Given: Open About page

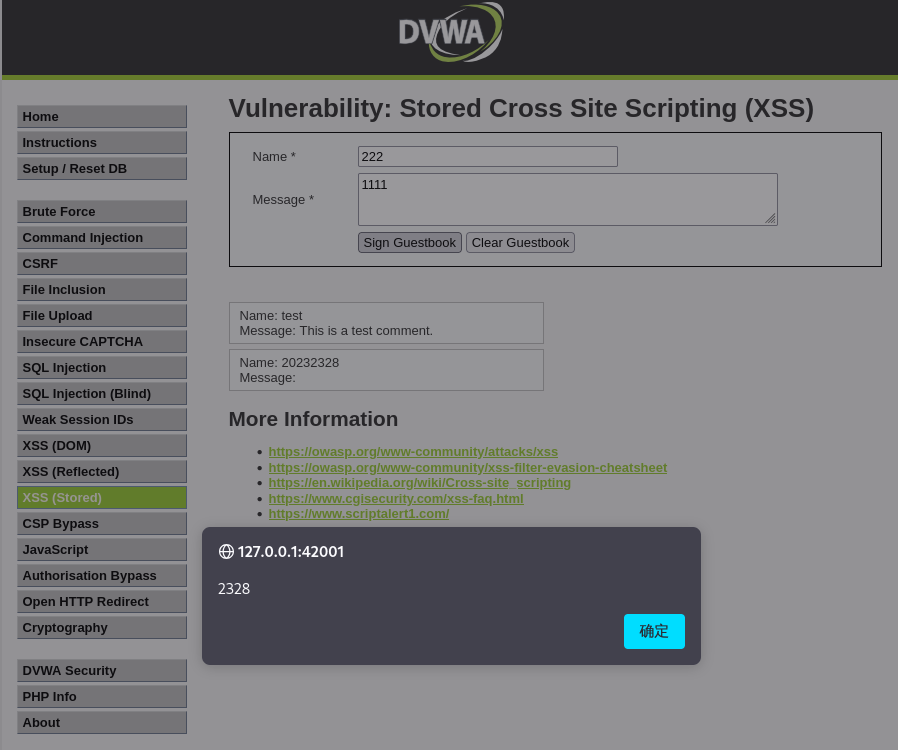Looking at the screenshot, I should [x=102, y=723].
